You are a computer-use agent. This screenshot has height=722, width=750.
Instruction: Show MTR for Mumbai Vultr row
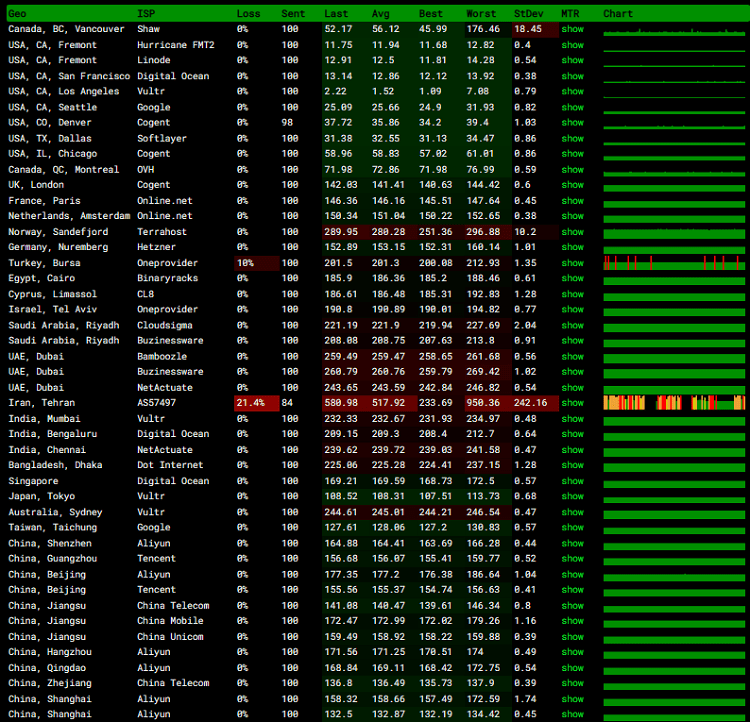point(573,419)
